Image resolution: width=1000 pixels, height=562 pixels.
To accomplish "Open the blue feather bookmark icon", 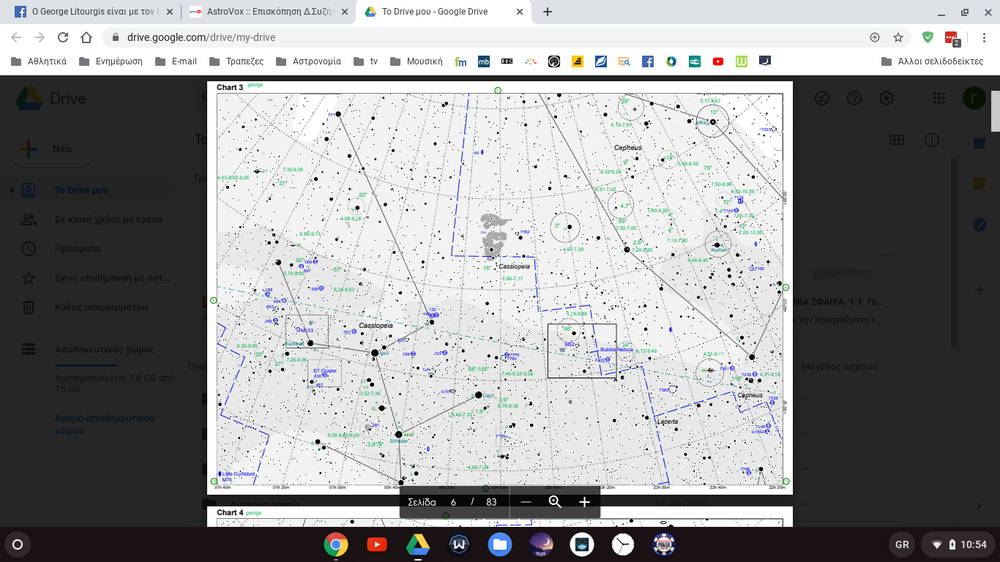I will point(601,61).
